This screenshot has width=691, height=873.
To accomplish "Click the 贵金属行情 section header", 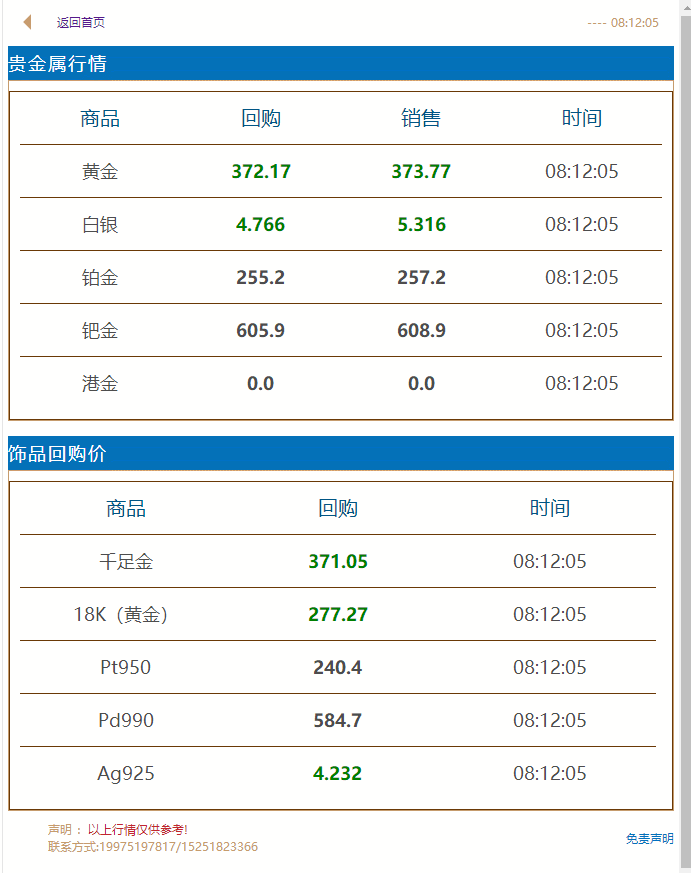I will 58,64.
